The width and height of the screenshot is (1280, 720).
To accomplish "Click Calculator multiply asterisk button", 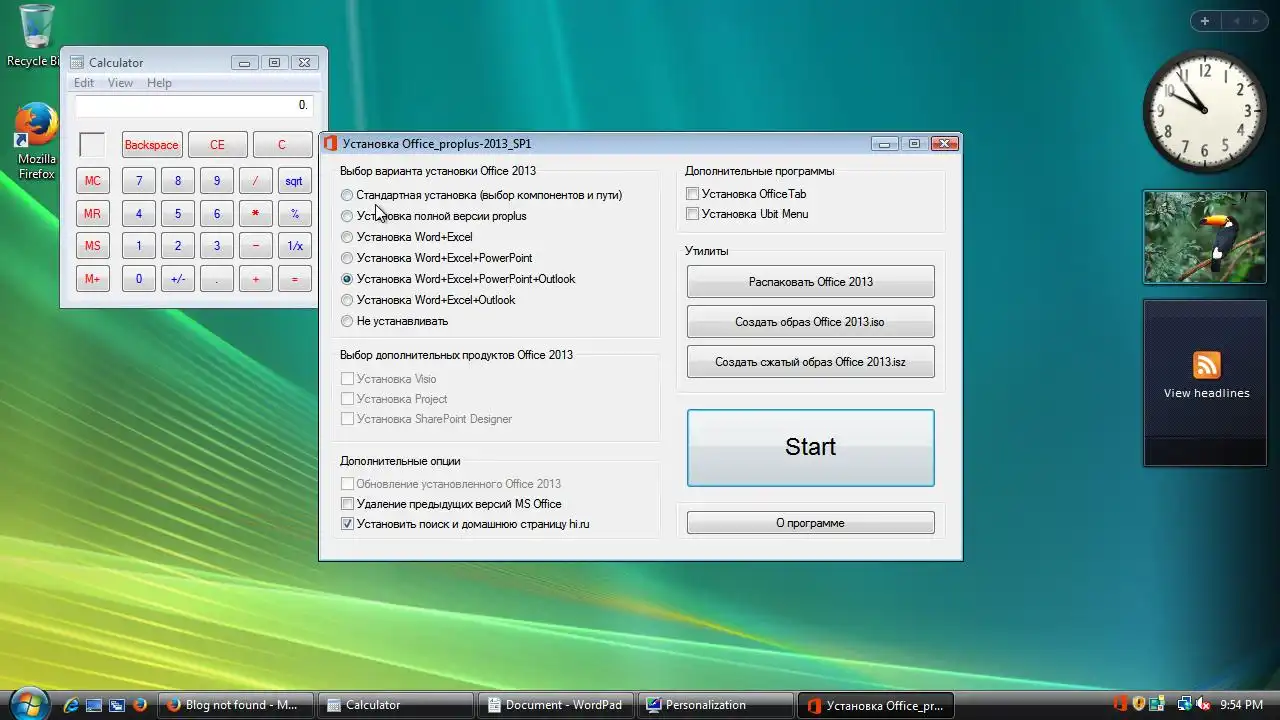I will [255, 214].
